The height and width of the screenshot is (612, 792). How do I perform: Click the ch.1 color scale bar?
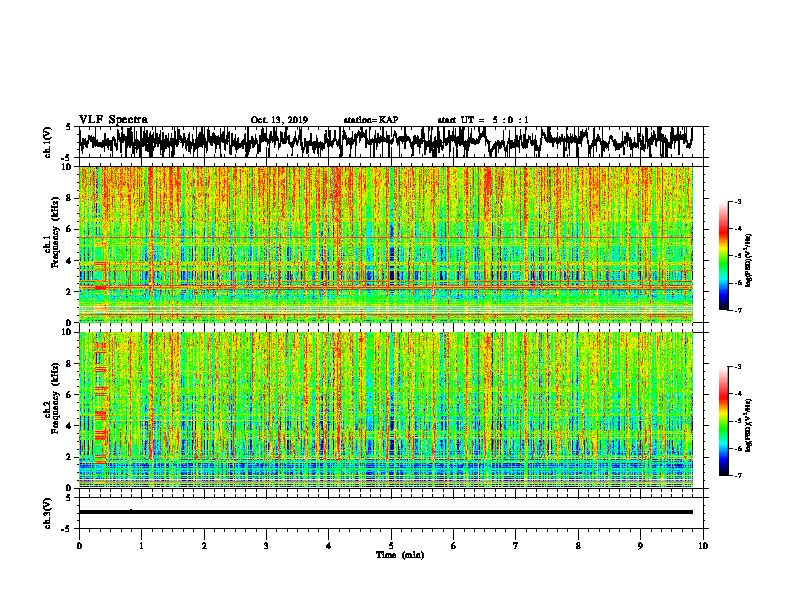pos(724,256)
